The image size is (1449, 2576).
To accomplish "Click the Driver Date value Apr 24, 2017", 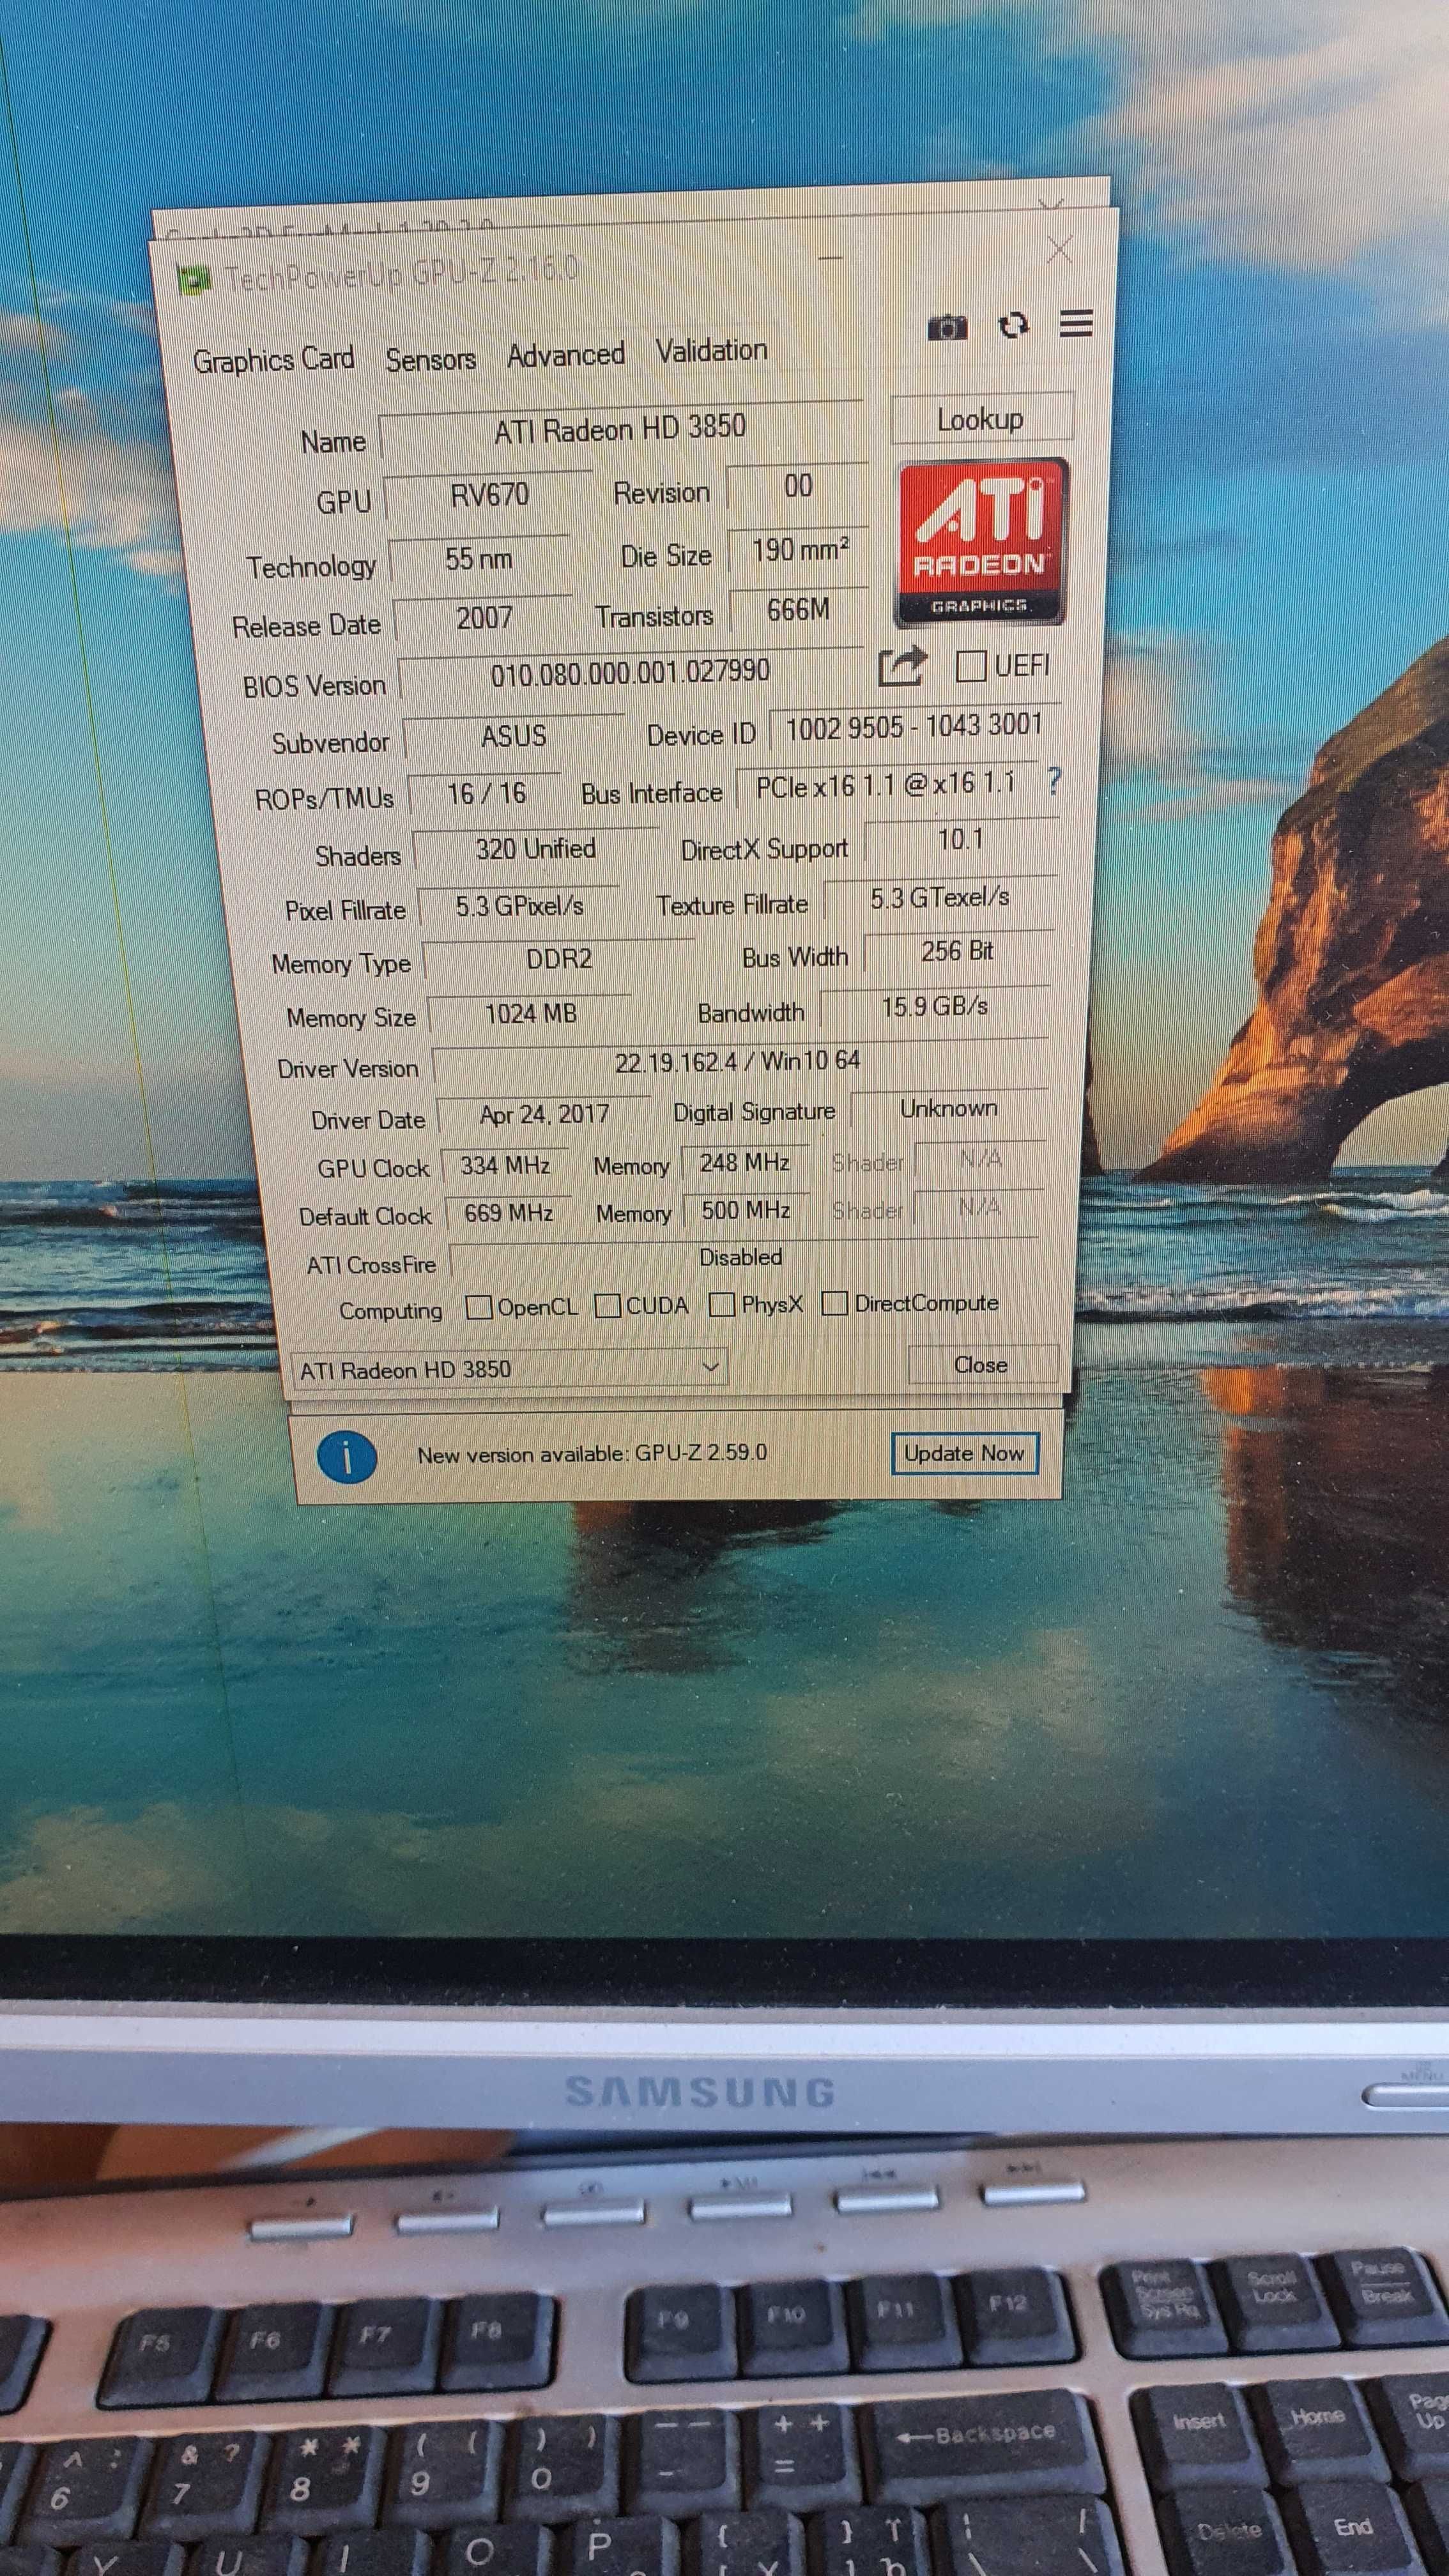I will pos(544,1115).
